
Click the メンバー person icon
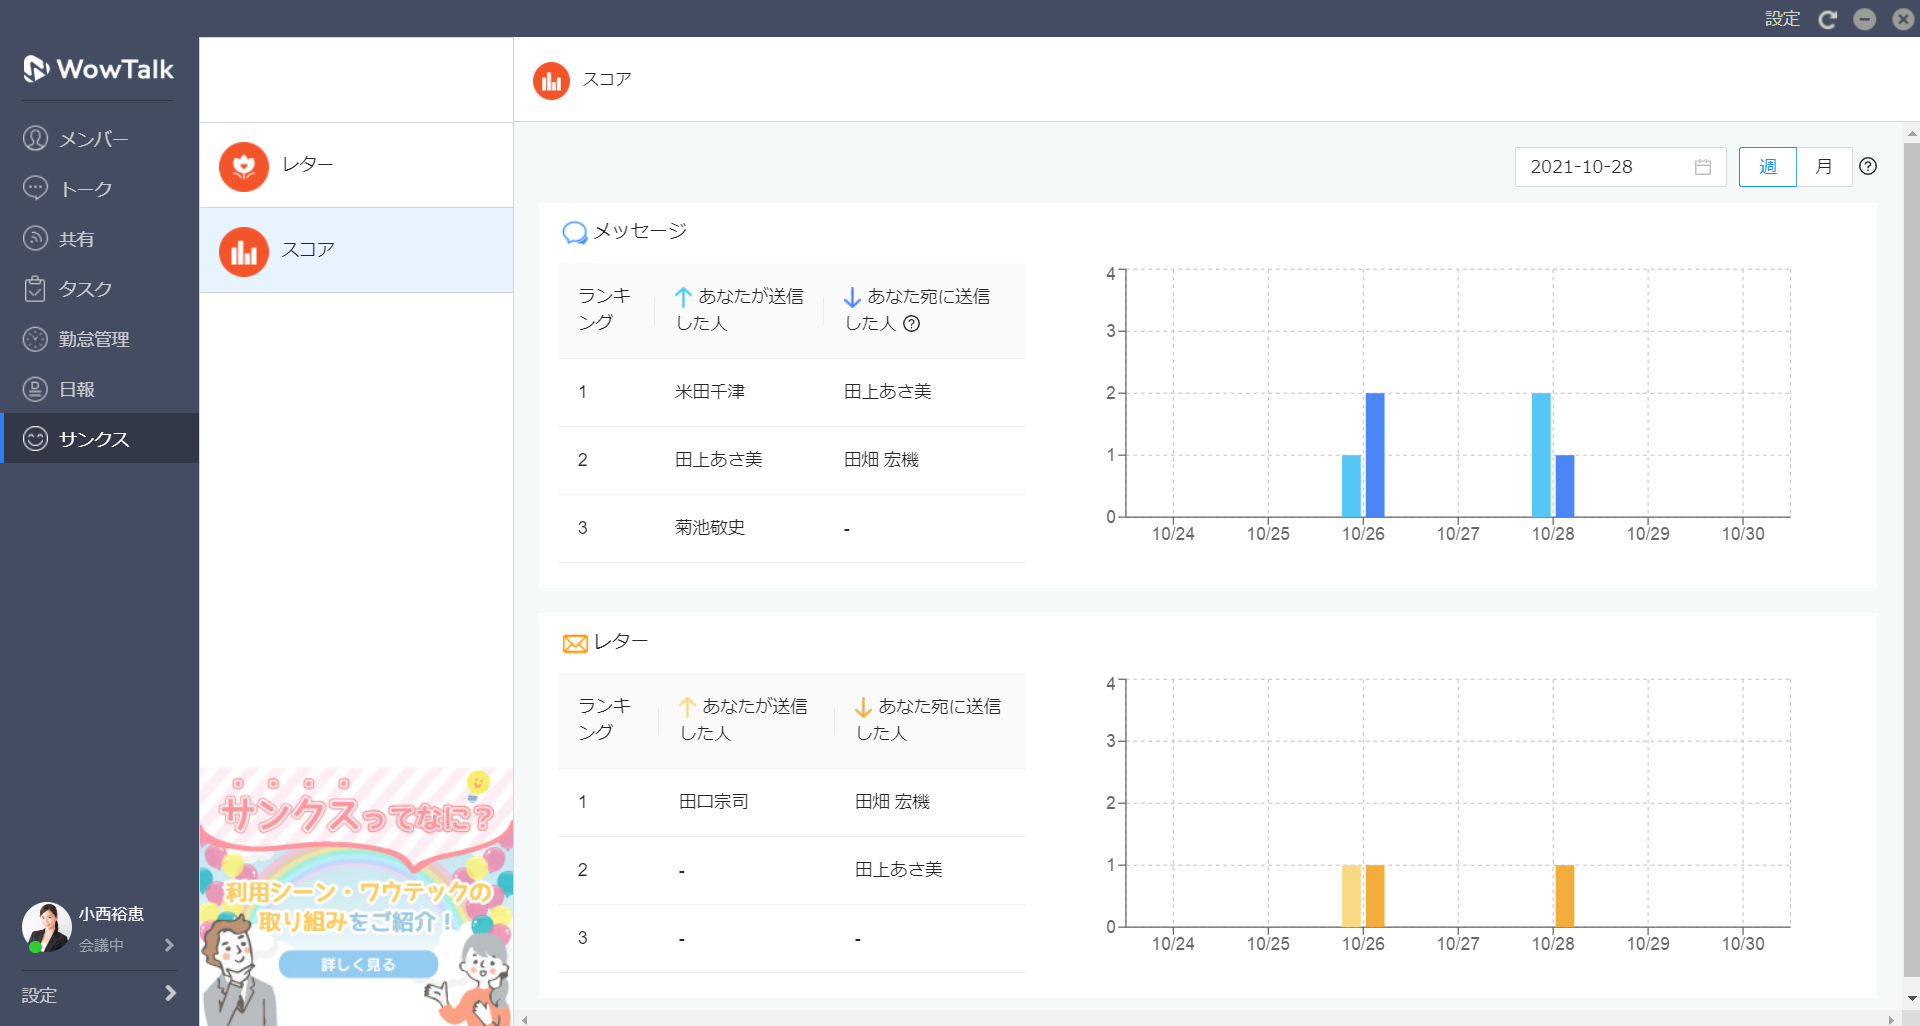click(x=35, y=139)
